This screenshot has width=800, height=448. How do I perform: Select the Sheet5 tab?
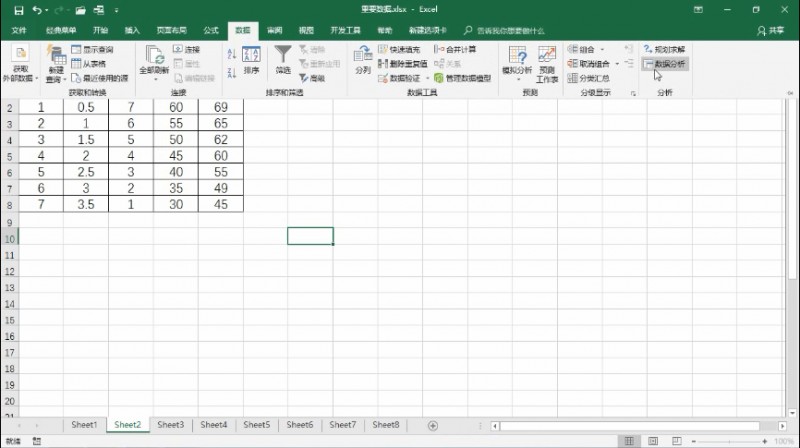tap(257, 425)
